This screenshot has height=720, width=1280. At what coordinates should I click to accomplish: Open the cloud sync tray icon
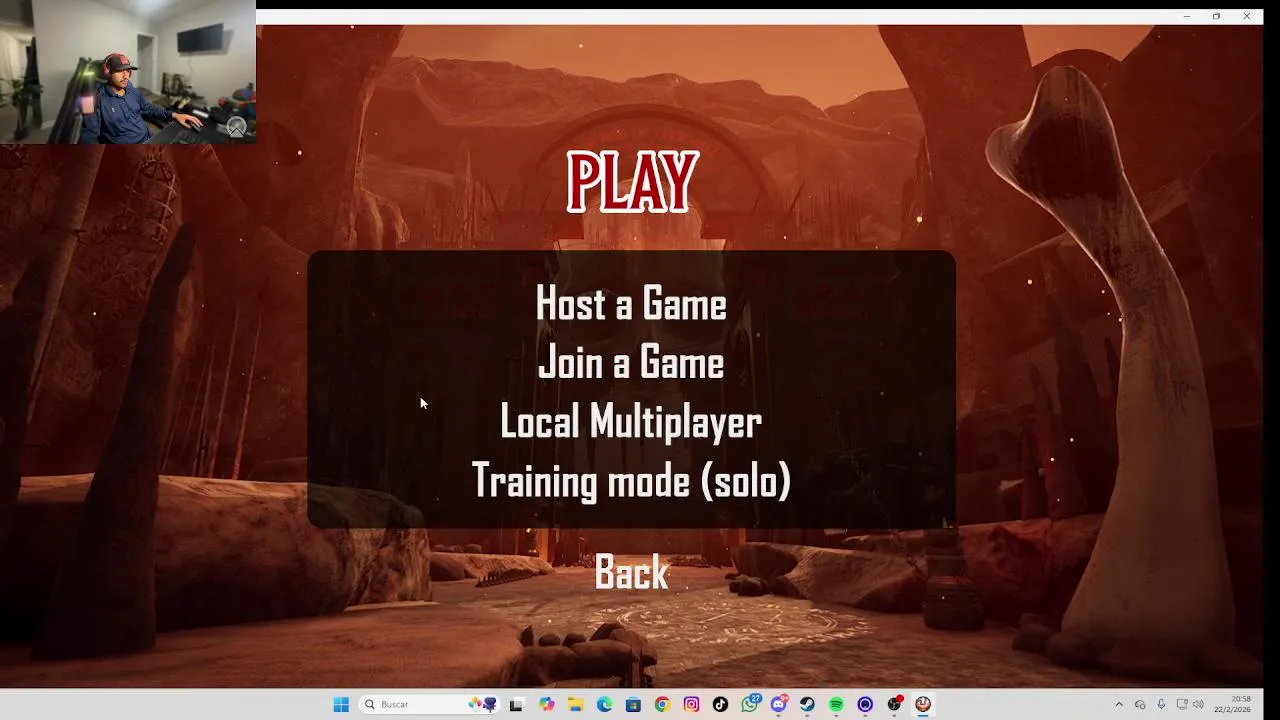click(1140, 704)
